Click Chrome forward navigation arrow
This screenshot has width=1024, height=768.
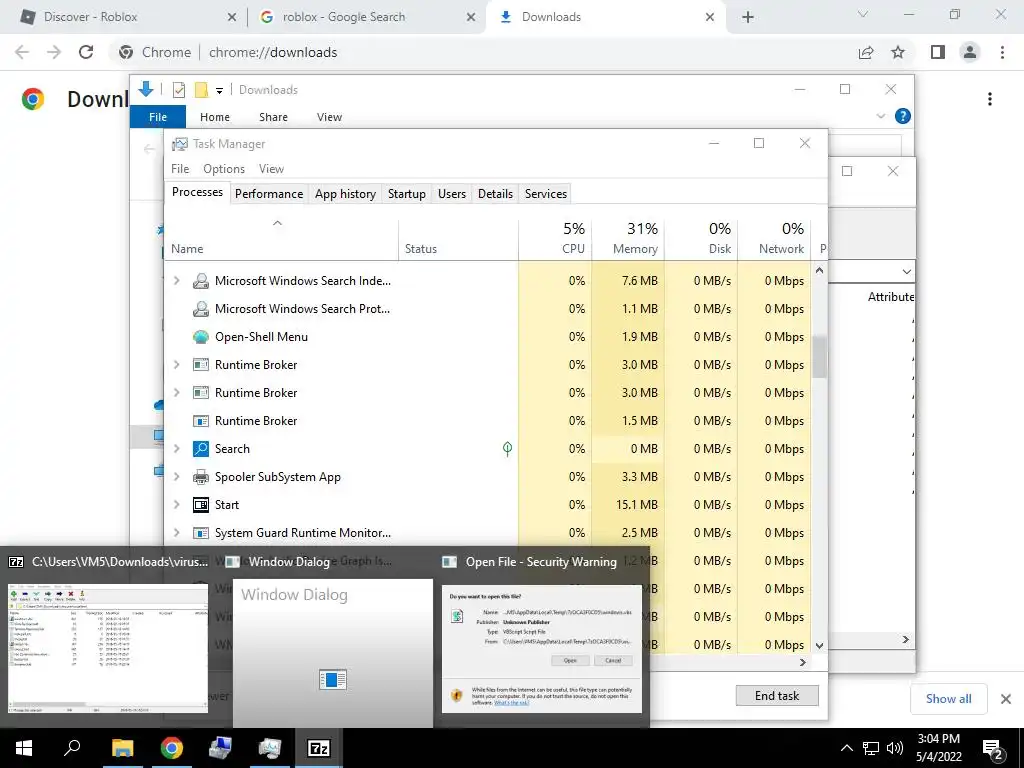tap(54, 52)
